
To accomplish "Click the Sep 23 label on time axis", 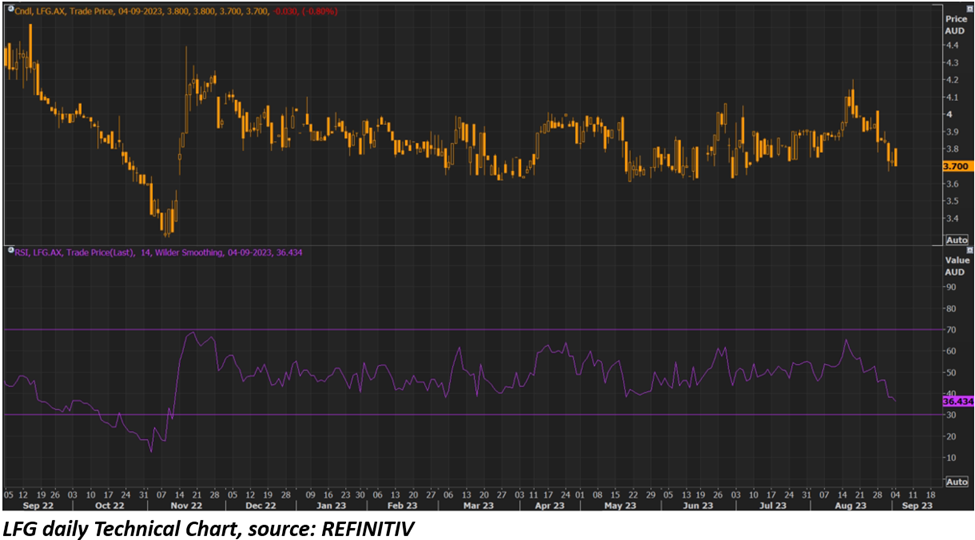I will click(919, 506).
